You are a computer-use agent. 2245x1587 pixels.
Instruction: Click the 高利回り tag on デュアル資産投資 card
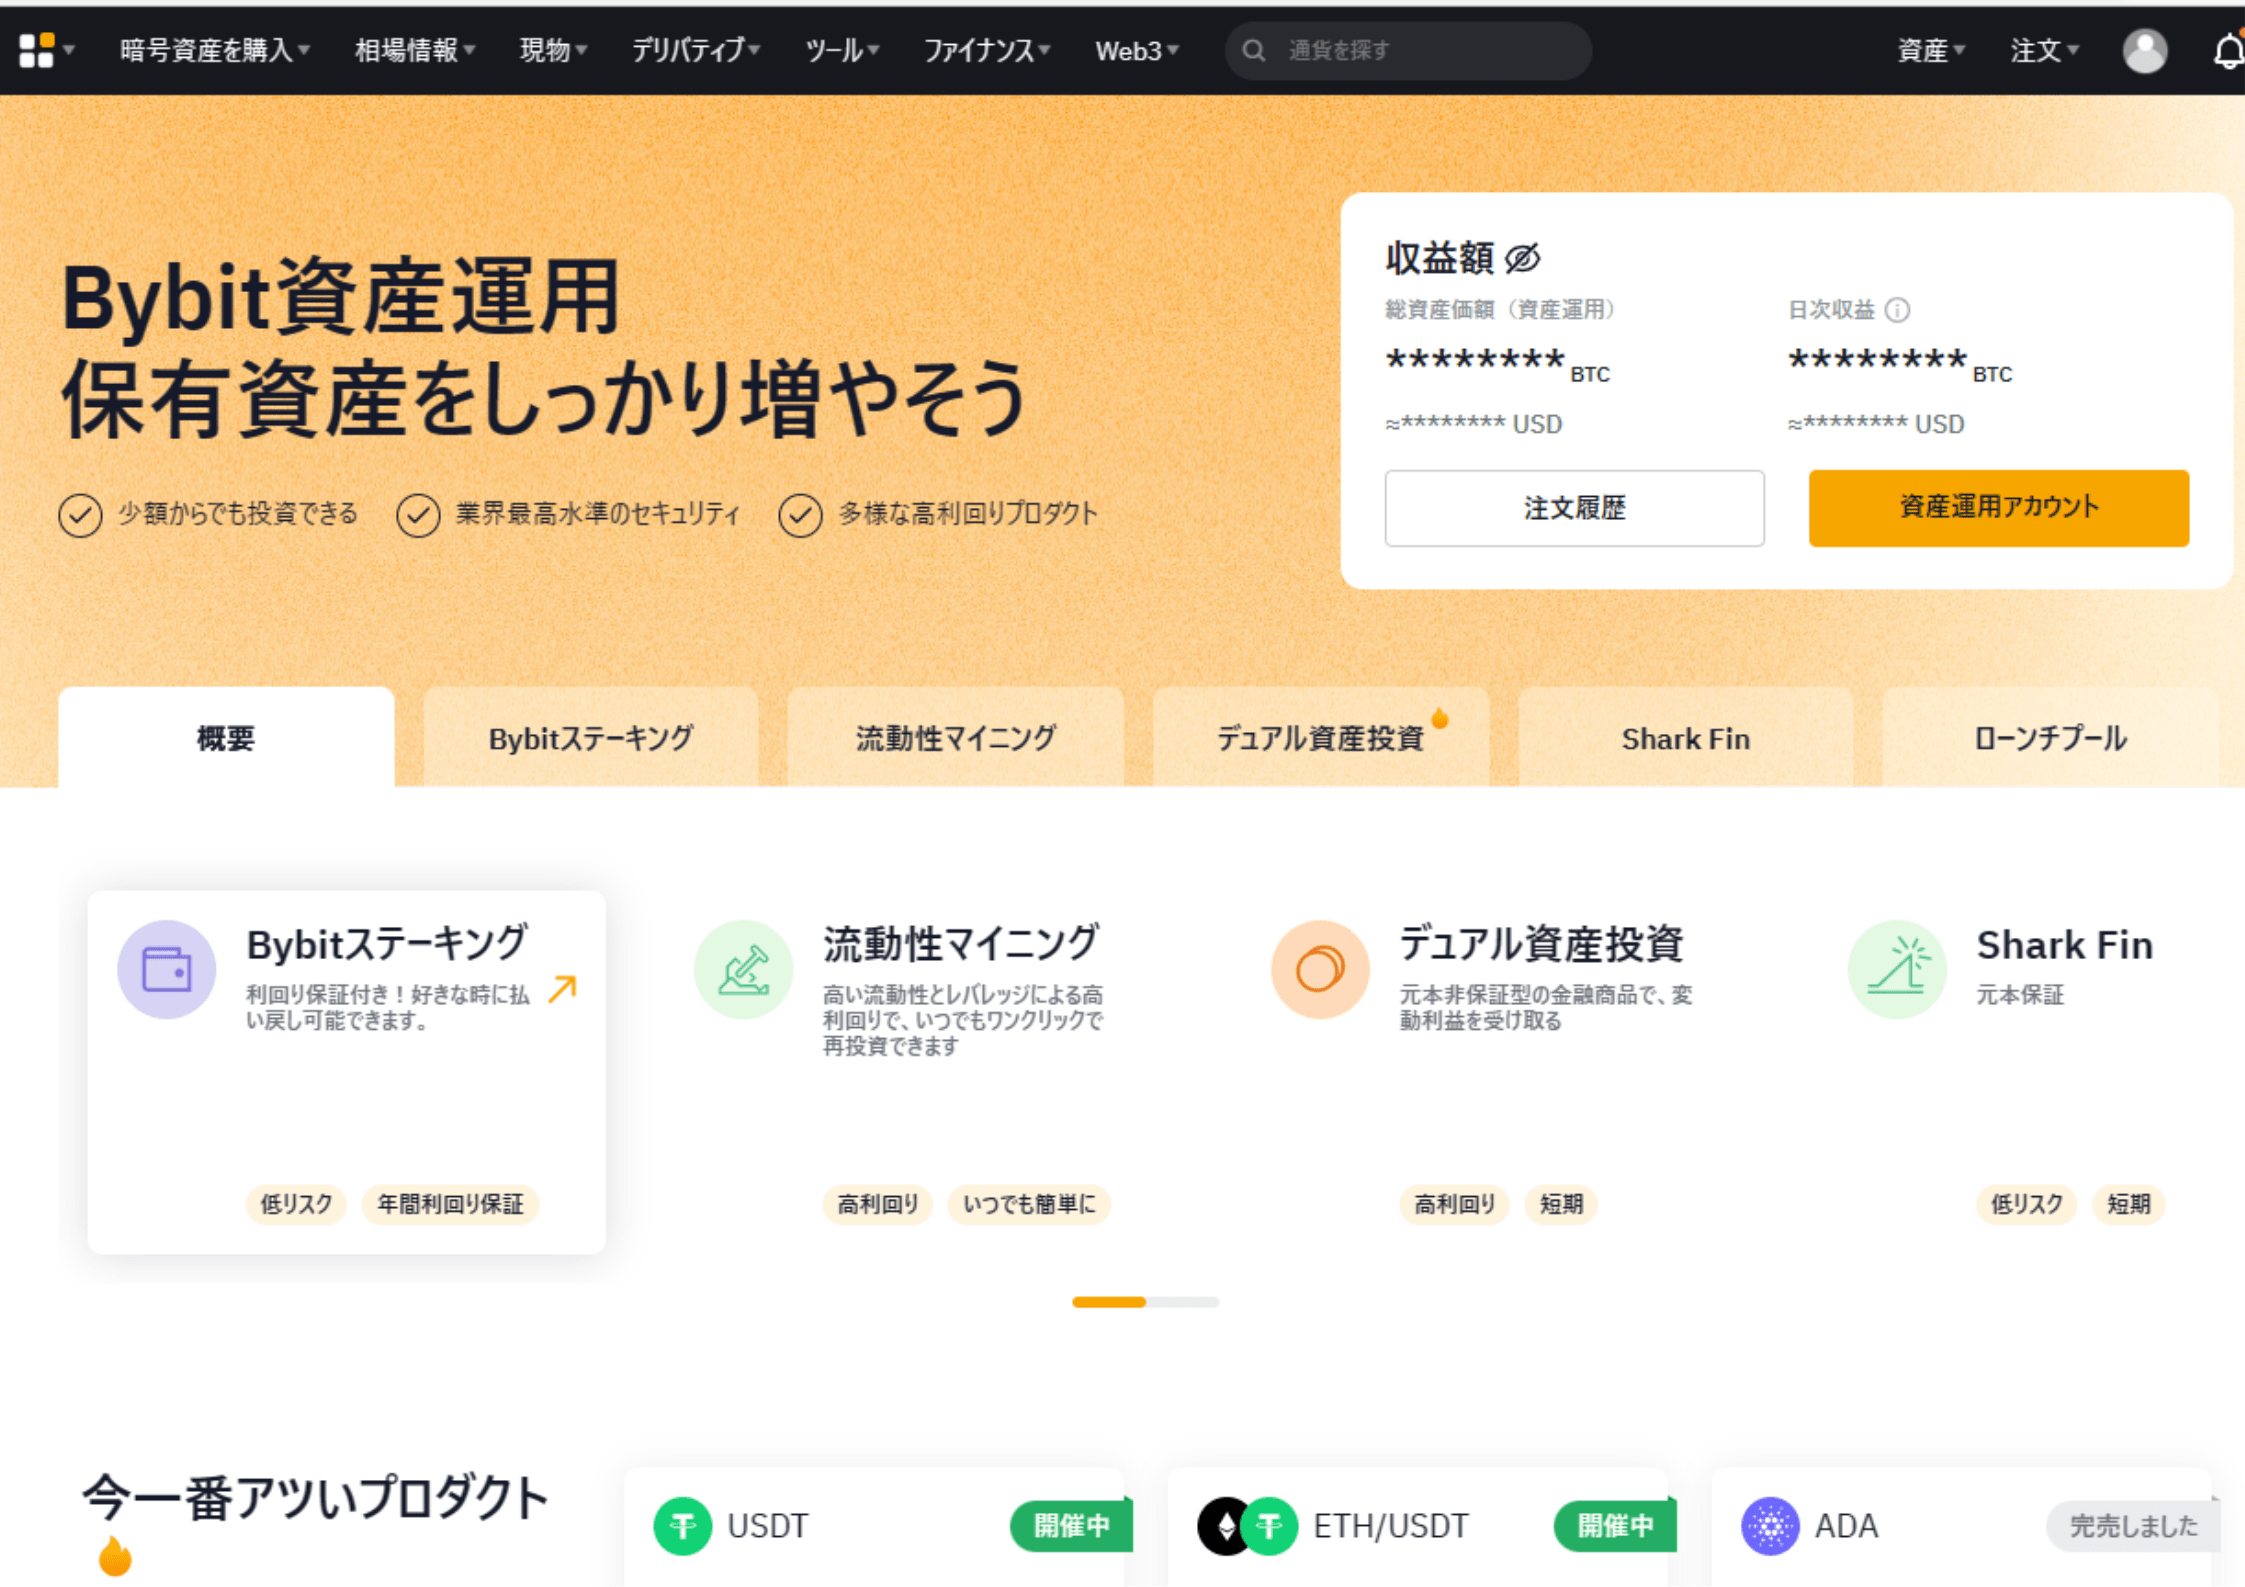point(1454,1204)
